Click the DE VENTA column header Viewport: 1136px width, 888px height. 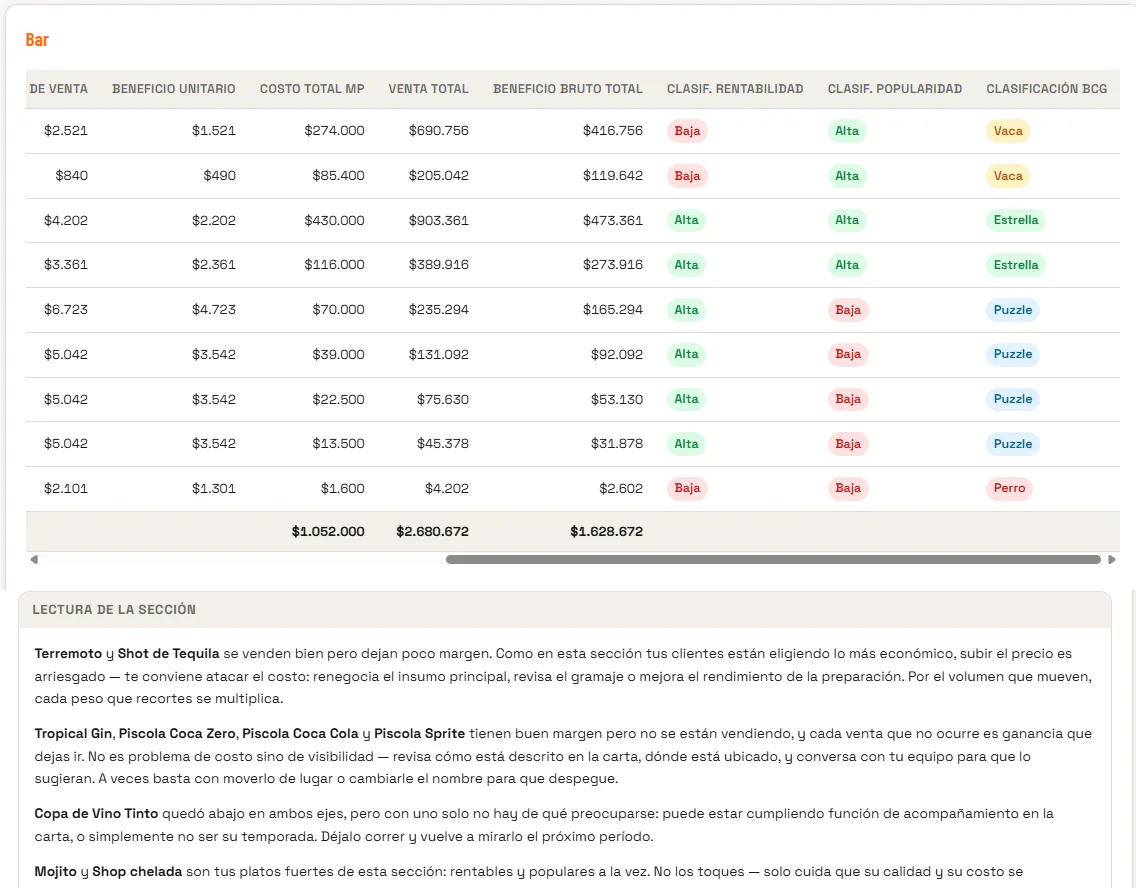pyautogui.click(x=58, y=88)
